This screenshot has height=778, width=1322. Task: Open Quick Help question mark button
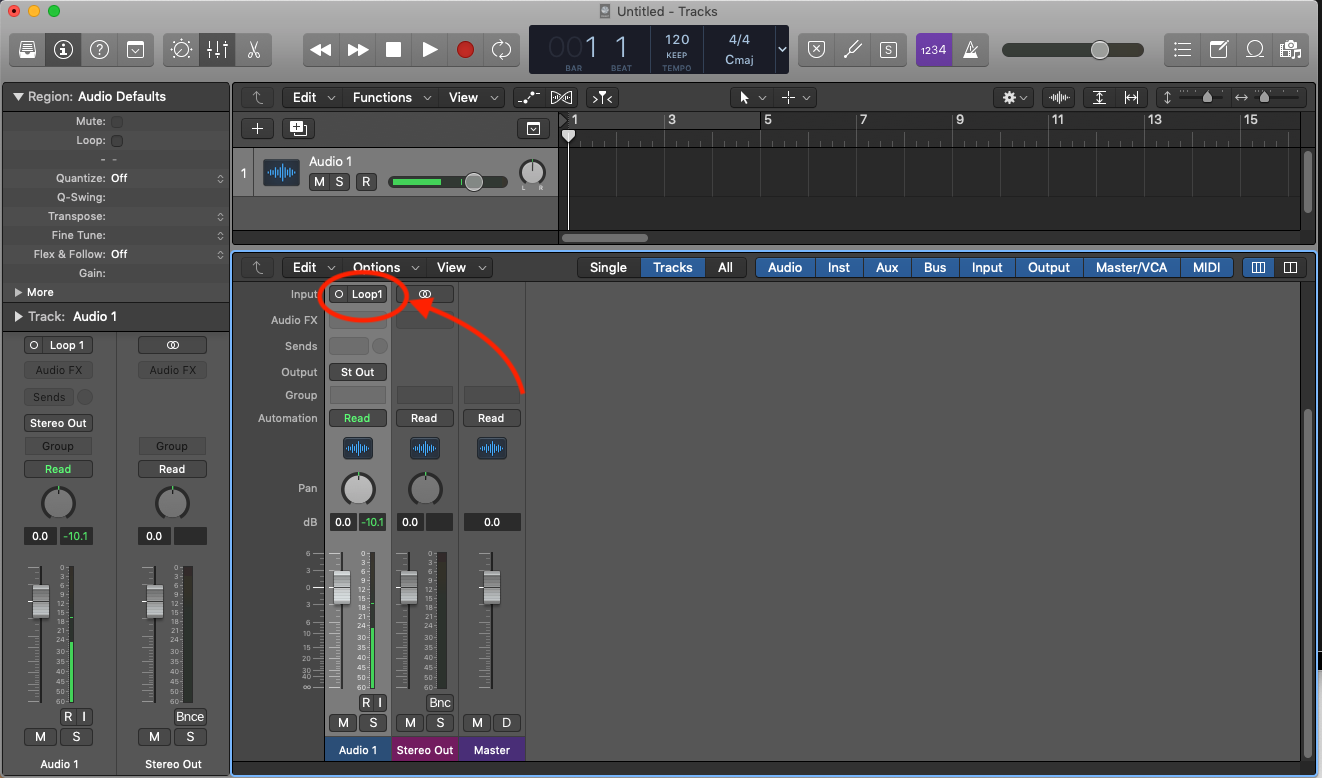coord(99,49)
